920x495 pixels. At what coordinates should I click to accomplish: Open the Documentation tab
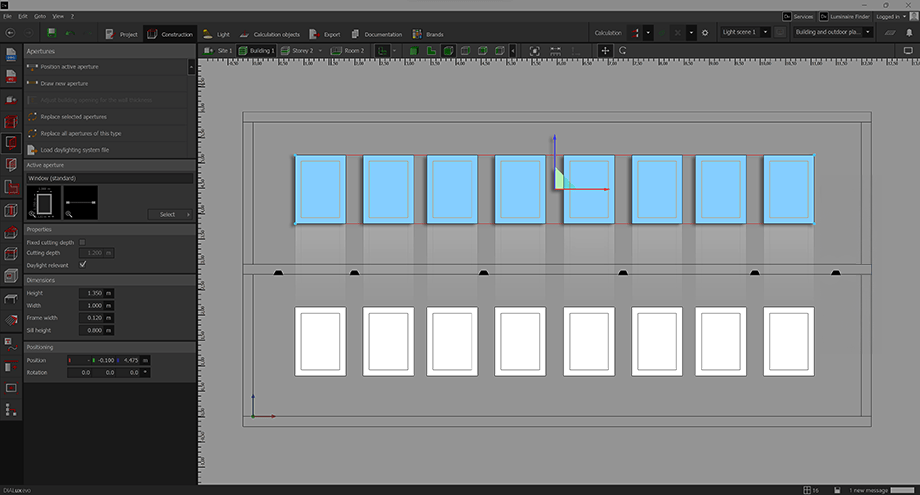[376, 34]
